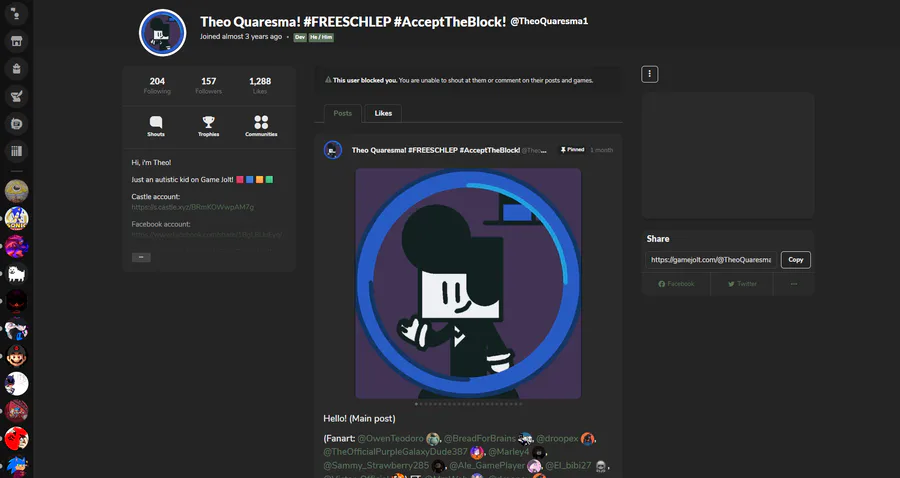Open the white dog community avatar

pyautogui.click(x=17, y=274)
